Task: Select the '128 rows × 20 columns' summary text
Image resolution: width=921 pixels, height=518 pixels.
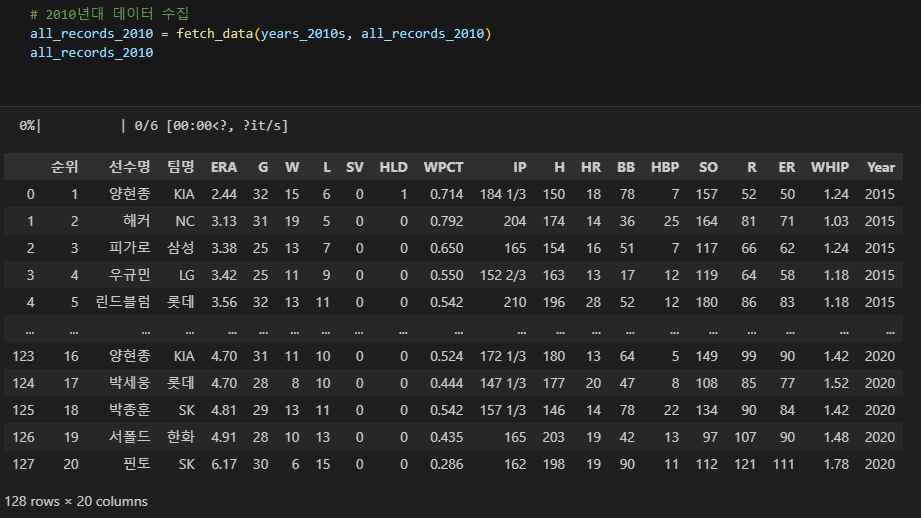Action: pos(76,502)
